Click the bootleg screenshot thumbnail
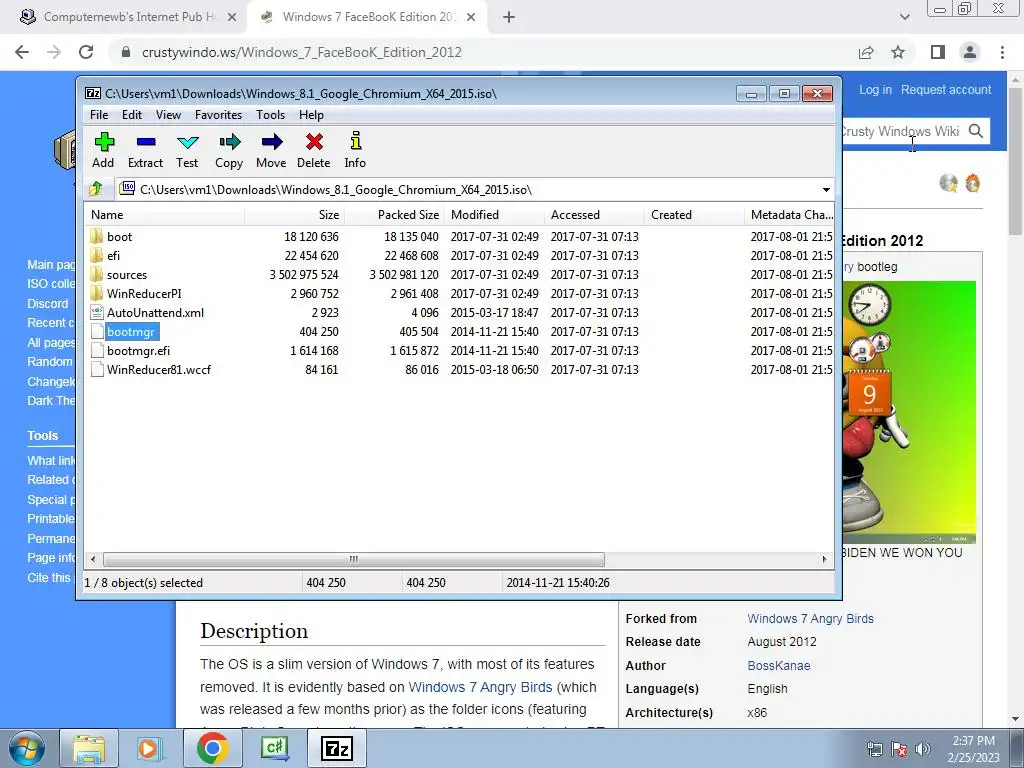 point(909,411)
